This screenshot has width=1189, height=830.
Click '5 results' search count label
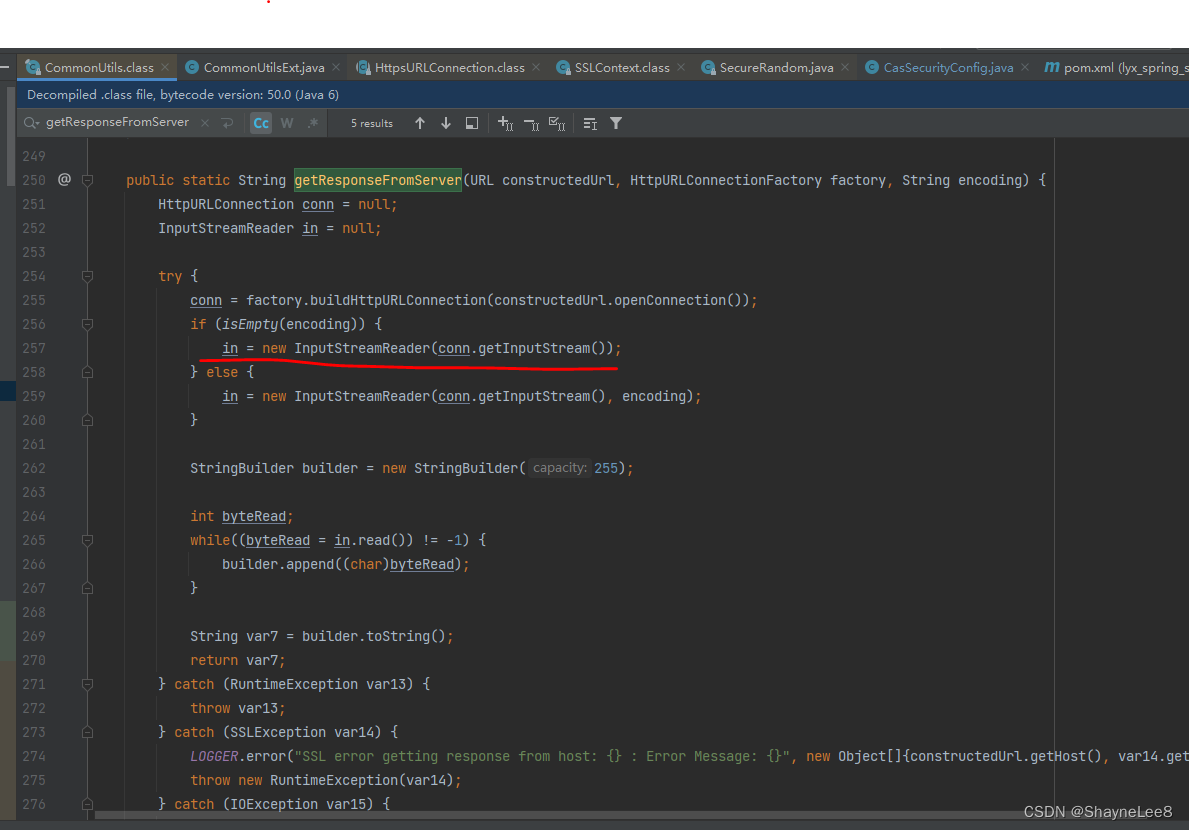click(372, 123)
